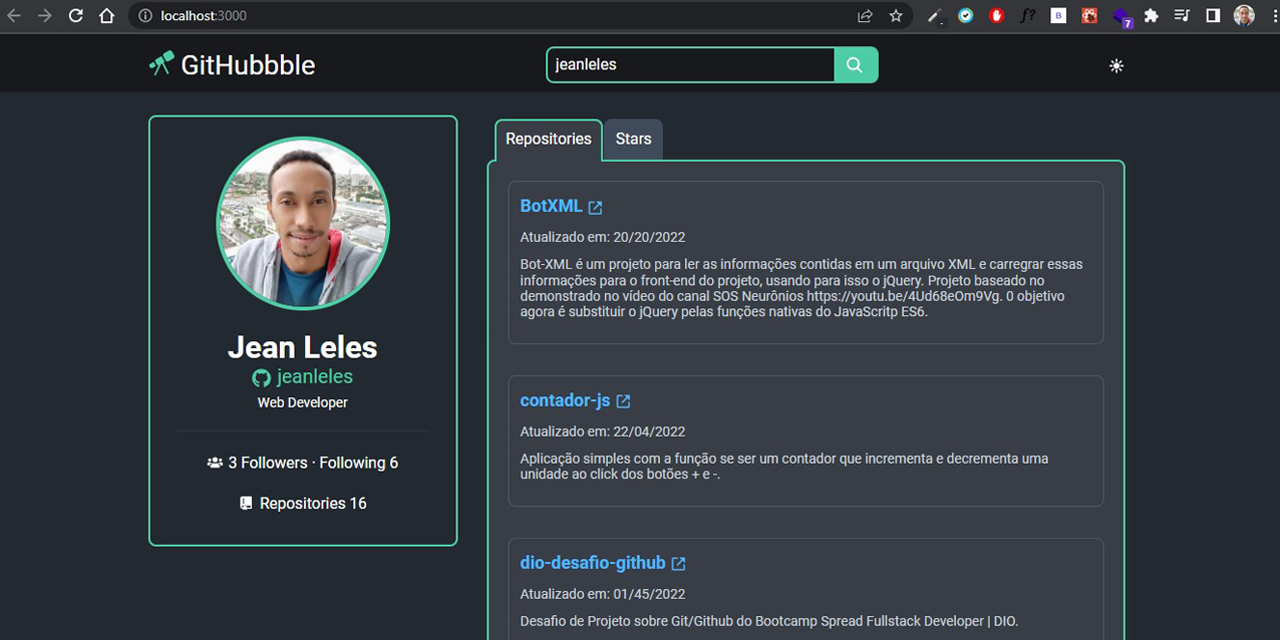Open the dio-desafio-github external link icon
Image resolution: width=1280 pixels, height=640 pixels.
(679, 562)
